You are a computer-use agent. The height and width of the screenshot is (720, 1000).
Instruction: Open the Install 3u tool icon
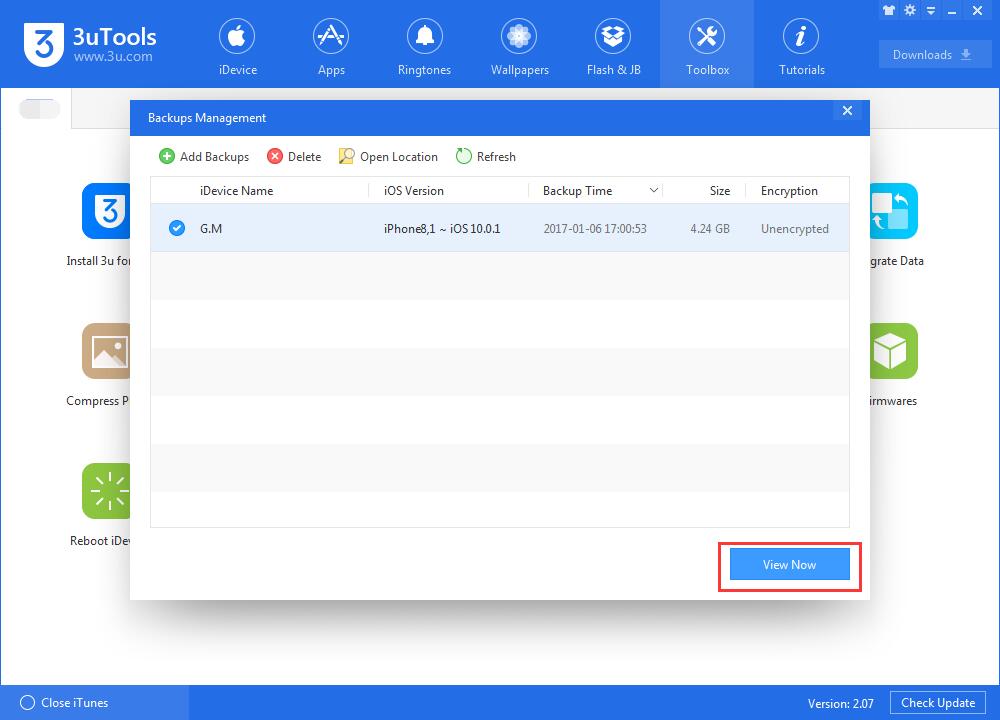[x=106, y=211]
